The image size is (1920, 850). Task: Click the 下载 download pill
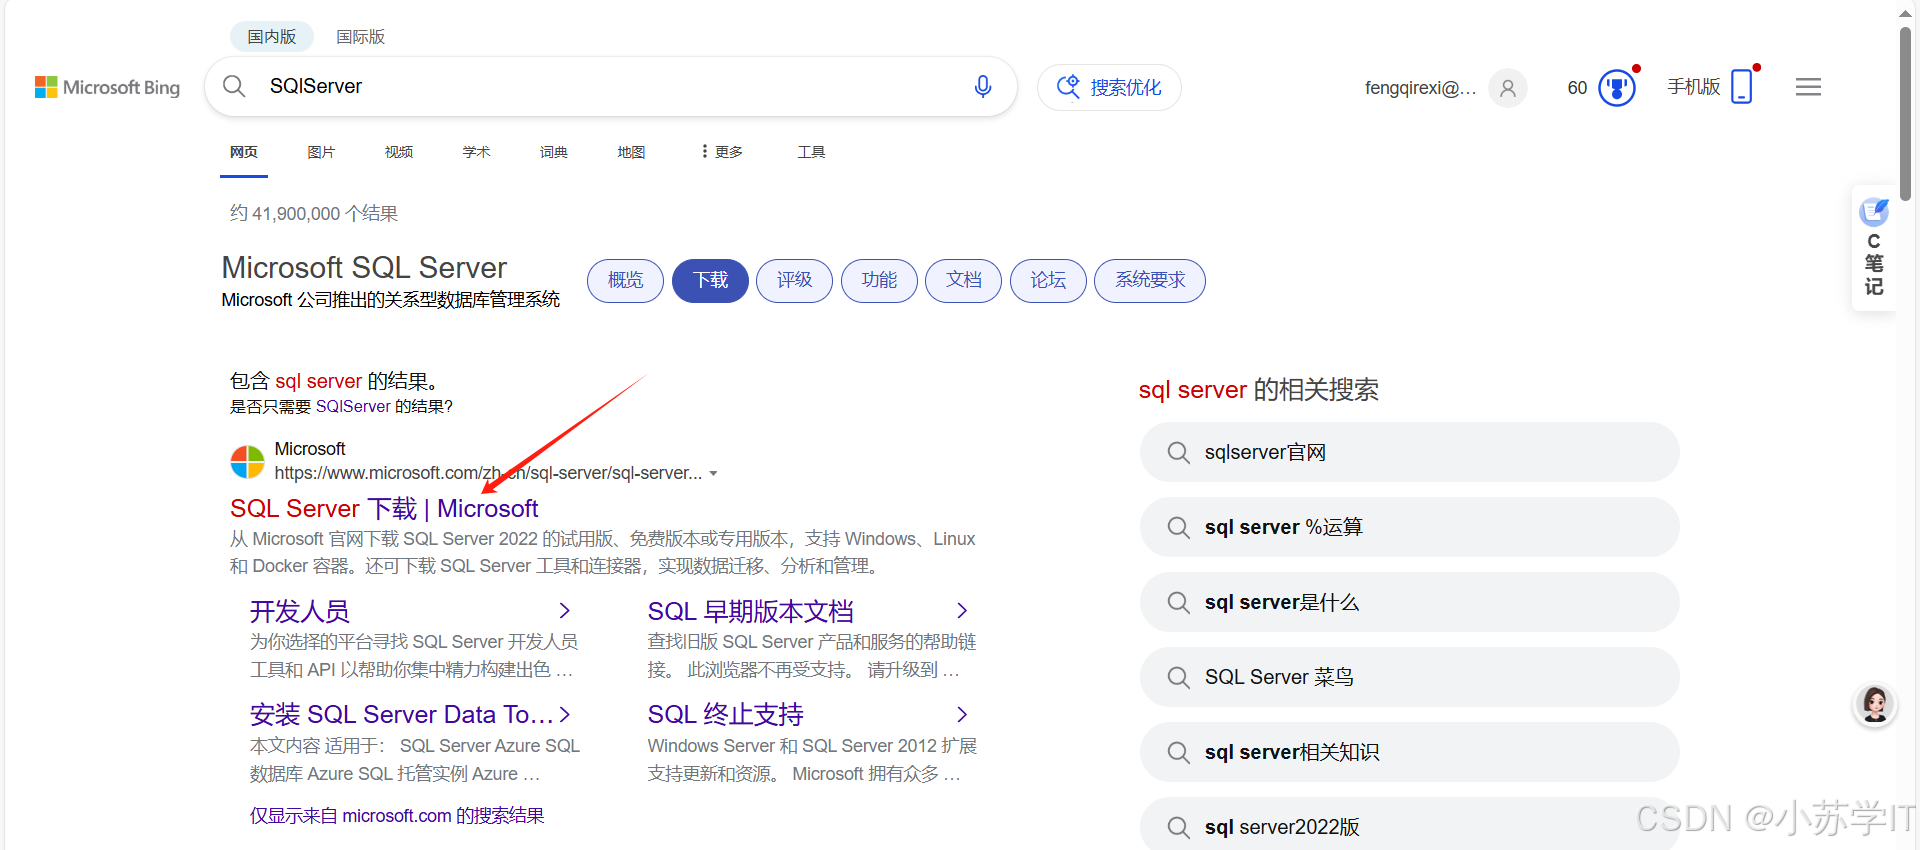[x=710, y=280]
